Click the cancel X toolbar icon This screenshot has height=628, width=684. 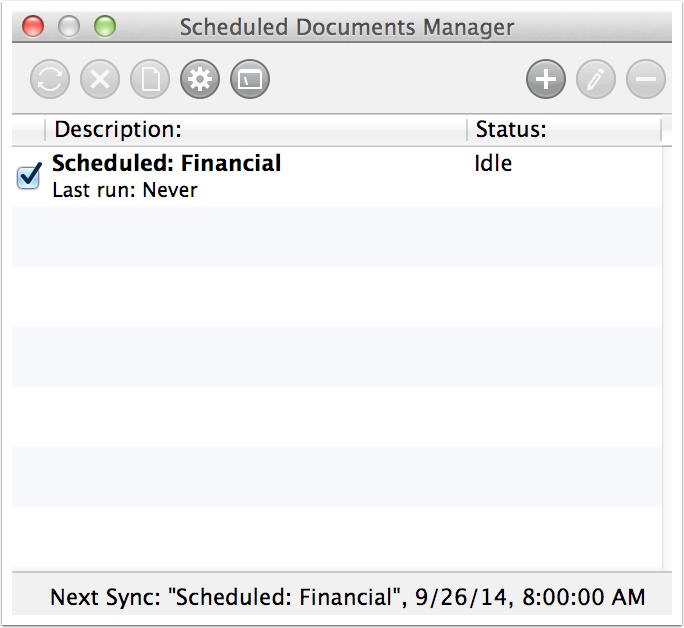(x=100, y=79)
